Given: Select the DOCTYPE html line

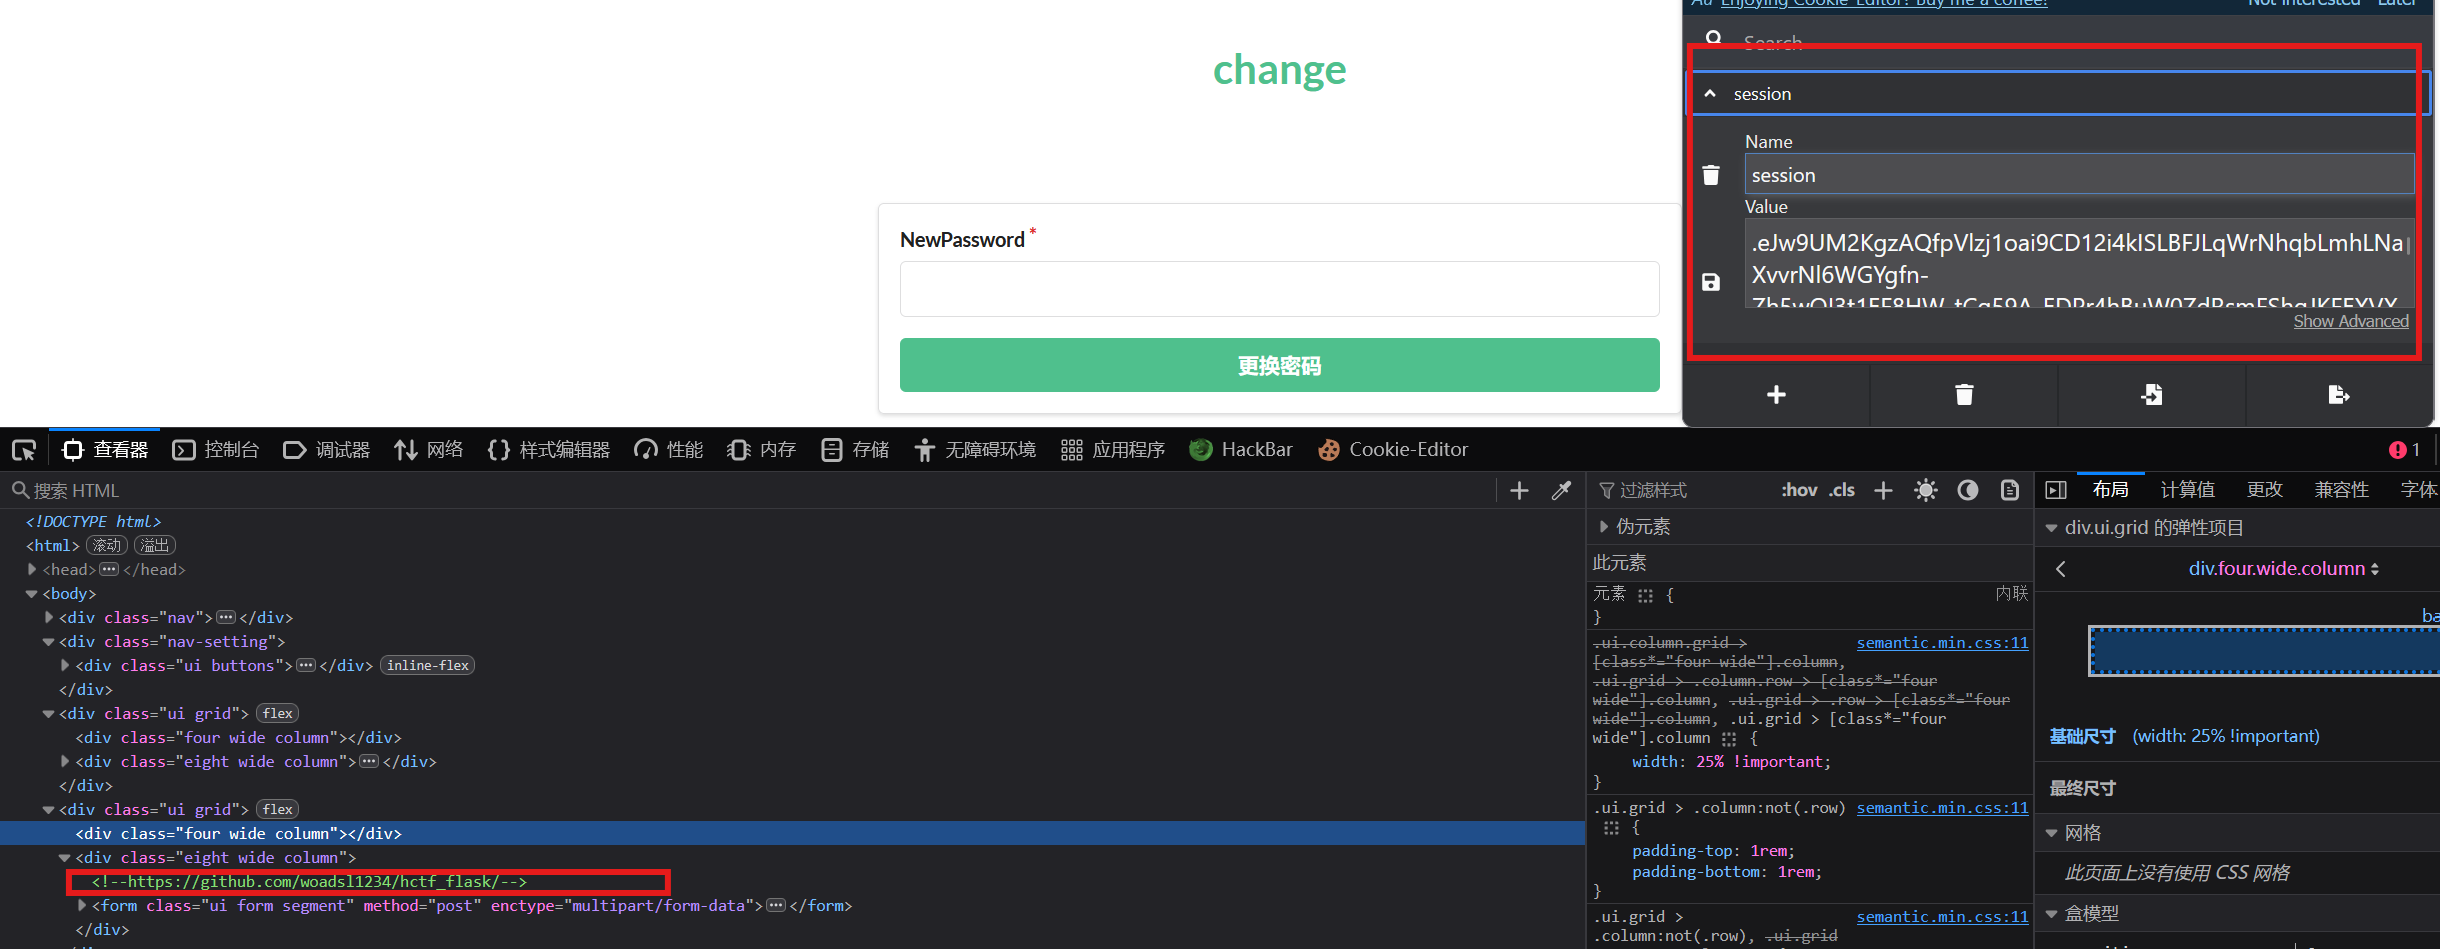Looking at the screenshot, I should coord(93,522).
